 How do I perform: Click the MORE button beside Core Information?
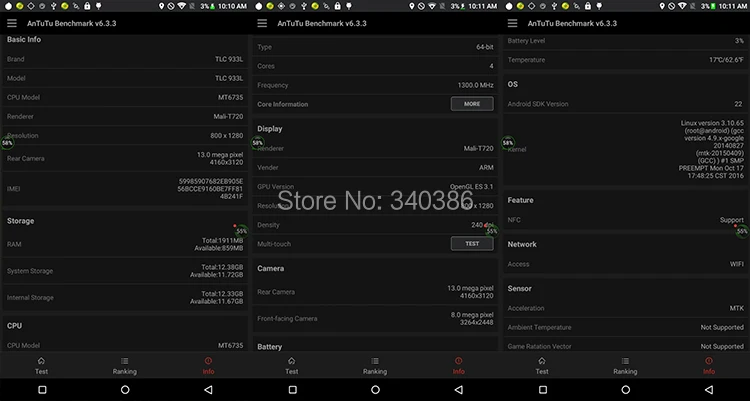click(x=472, y=104)
